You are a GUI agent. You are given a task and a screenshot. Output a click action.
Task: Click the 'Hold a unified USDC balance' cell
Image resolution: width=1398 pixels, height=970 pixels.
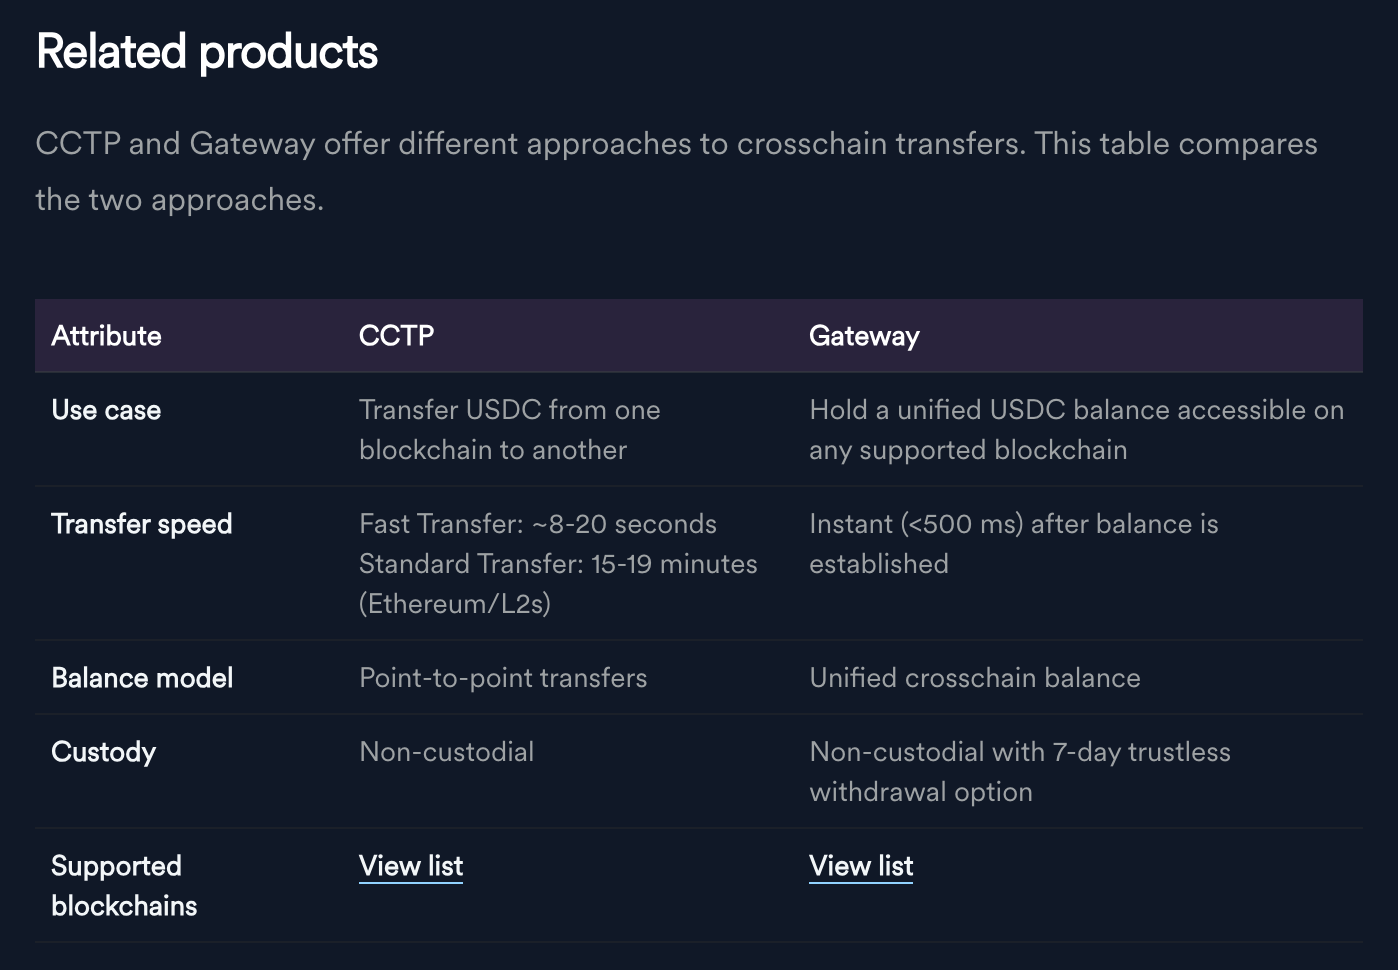[x=1077, y=430]
